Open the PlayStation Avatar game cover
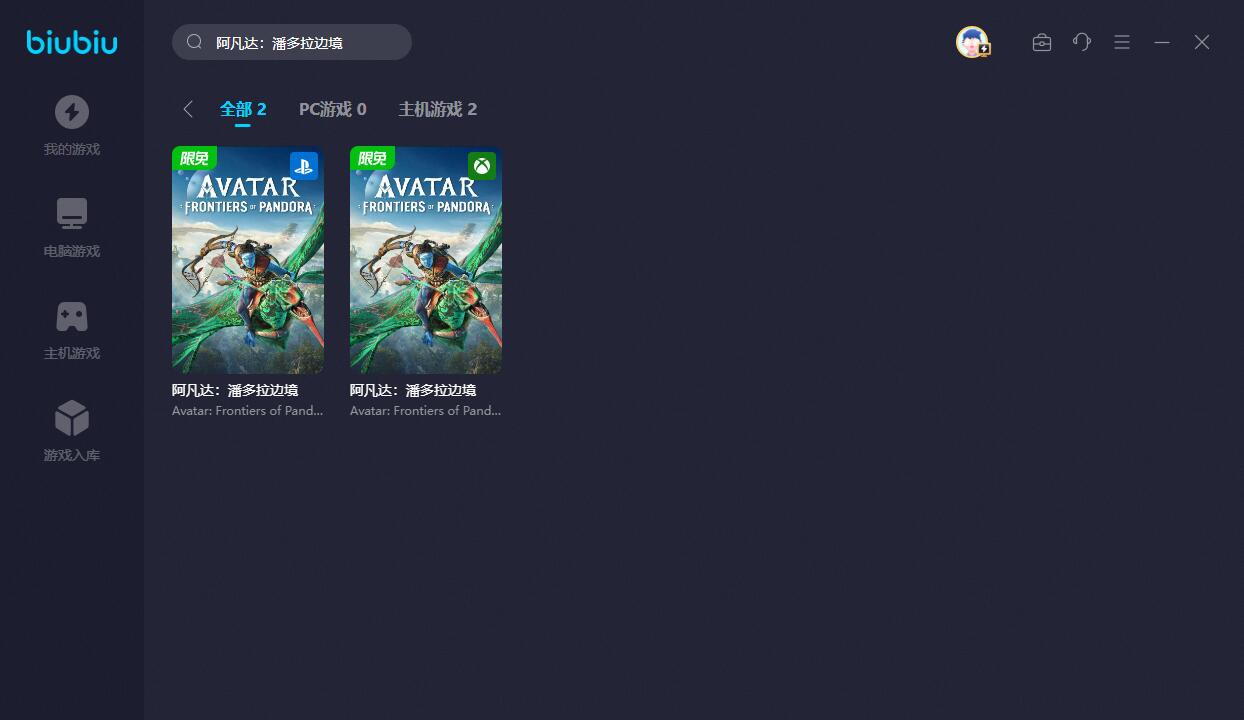The image size is (1244, 720). pos(248,260)
